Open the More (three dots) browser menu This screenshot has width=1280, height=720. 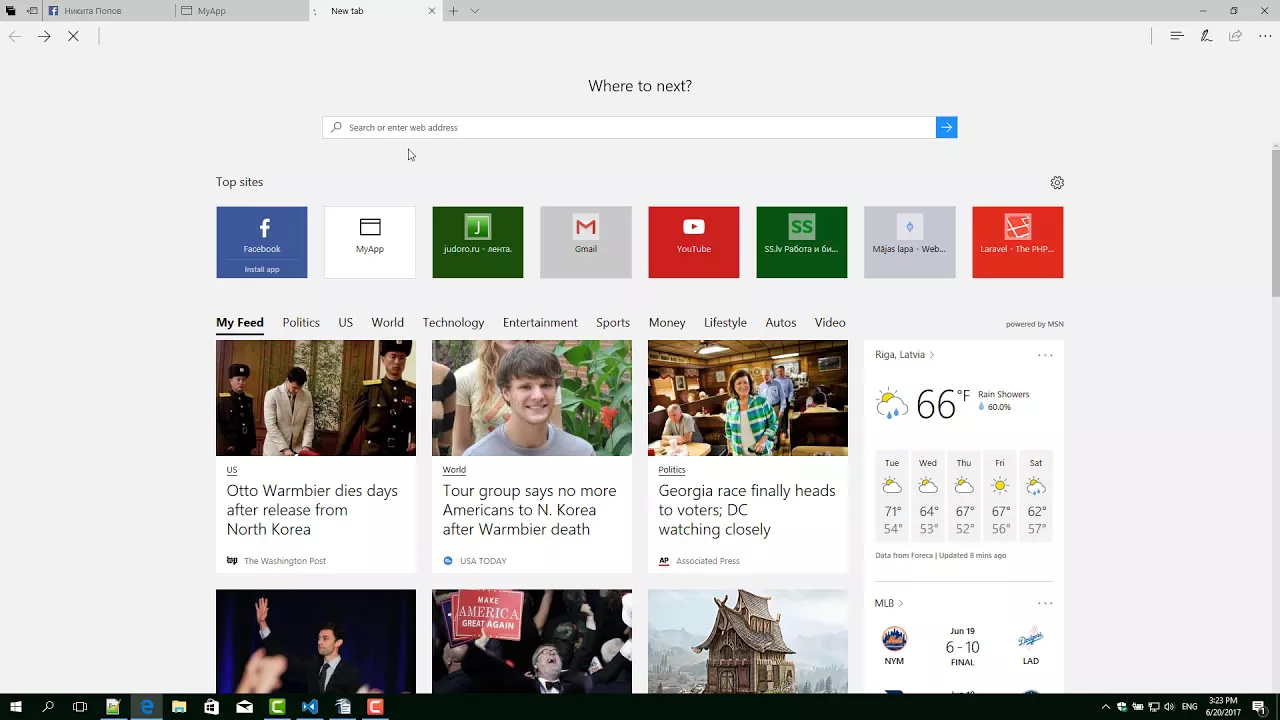1265,36
